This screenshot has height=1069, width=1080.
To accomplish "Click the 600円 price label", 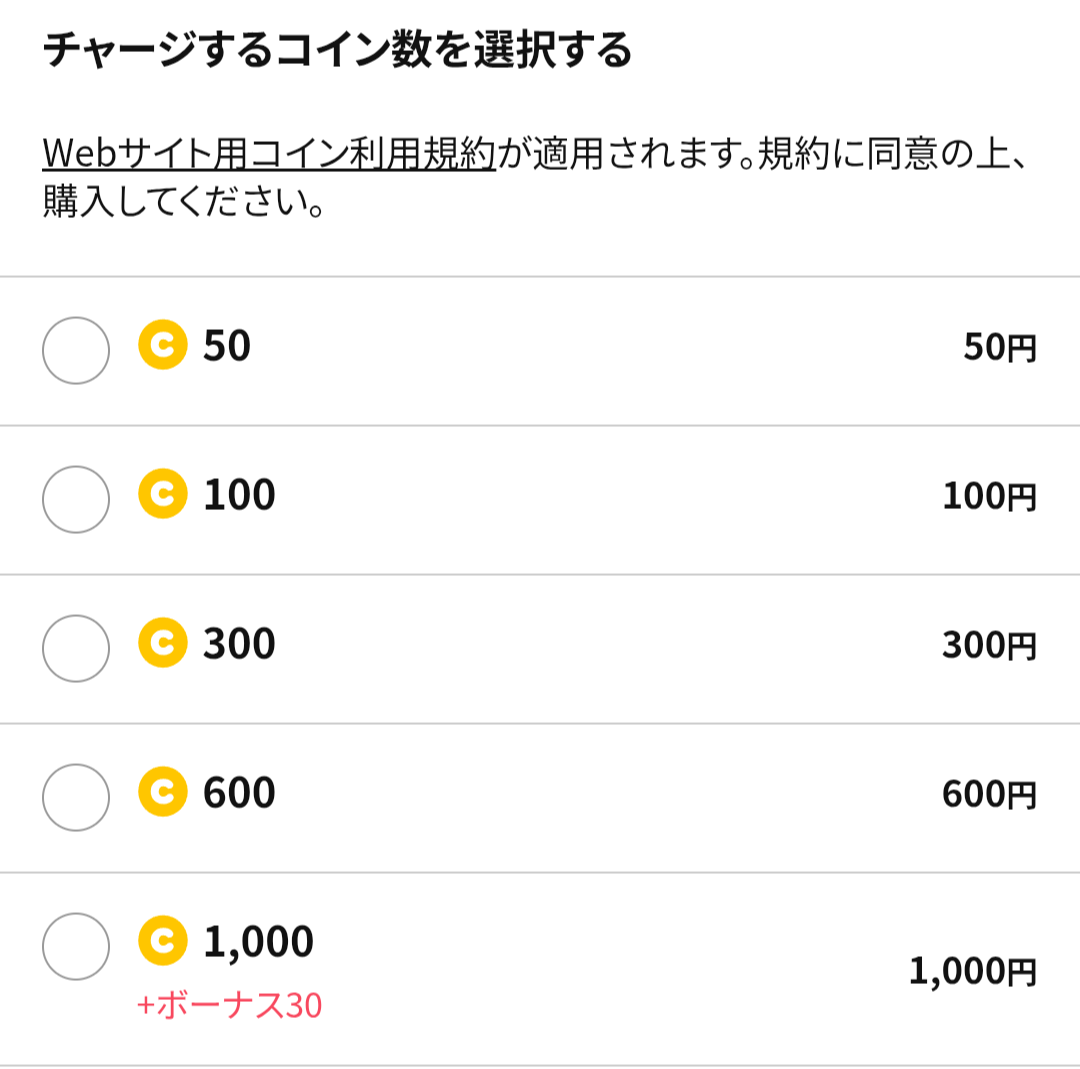I will pyautogui.click(x=989, y=793).
